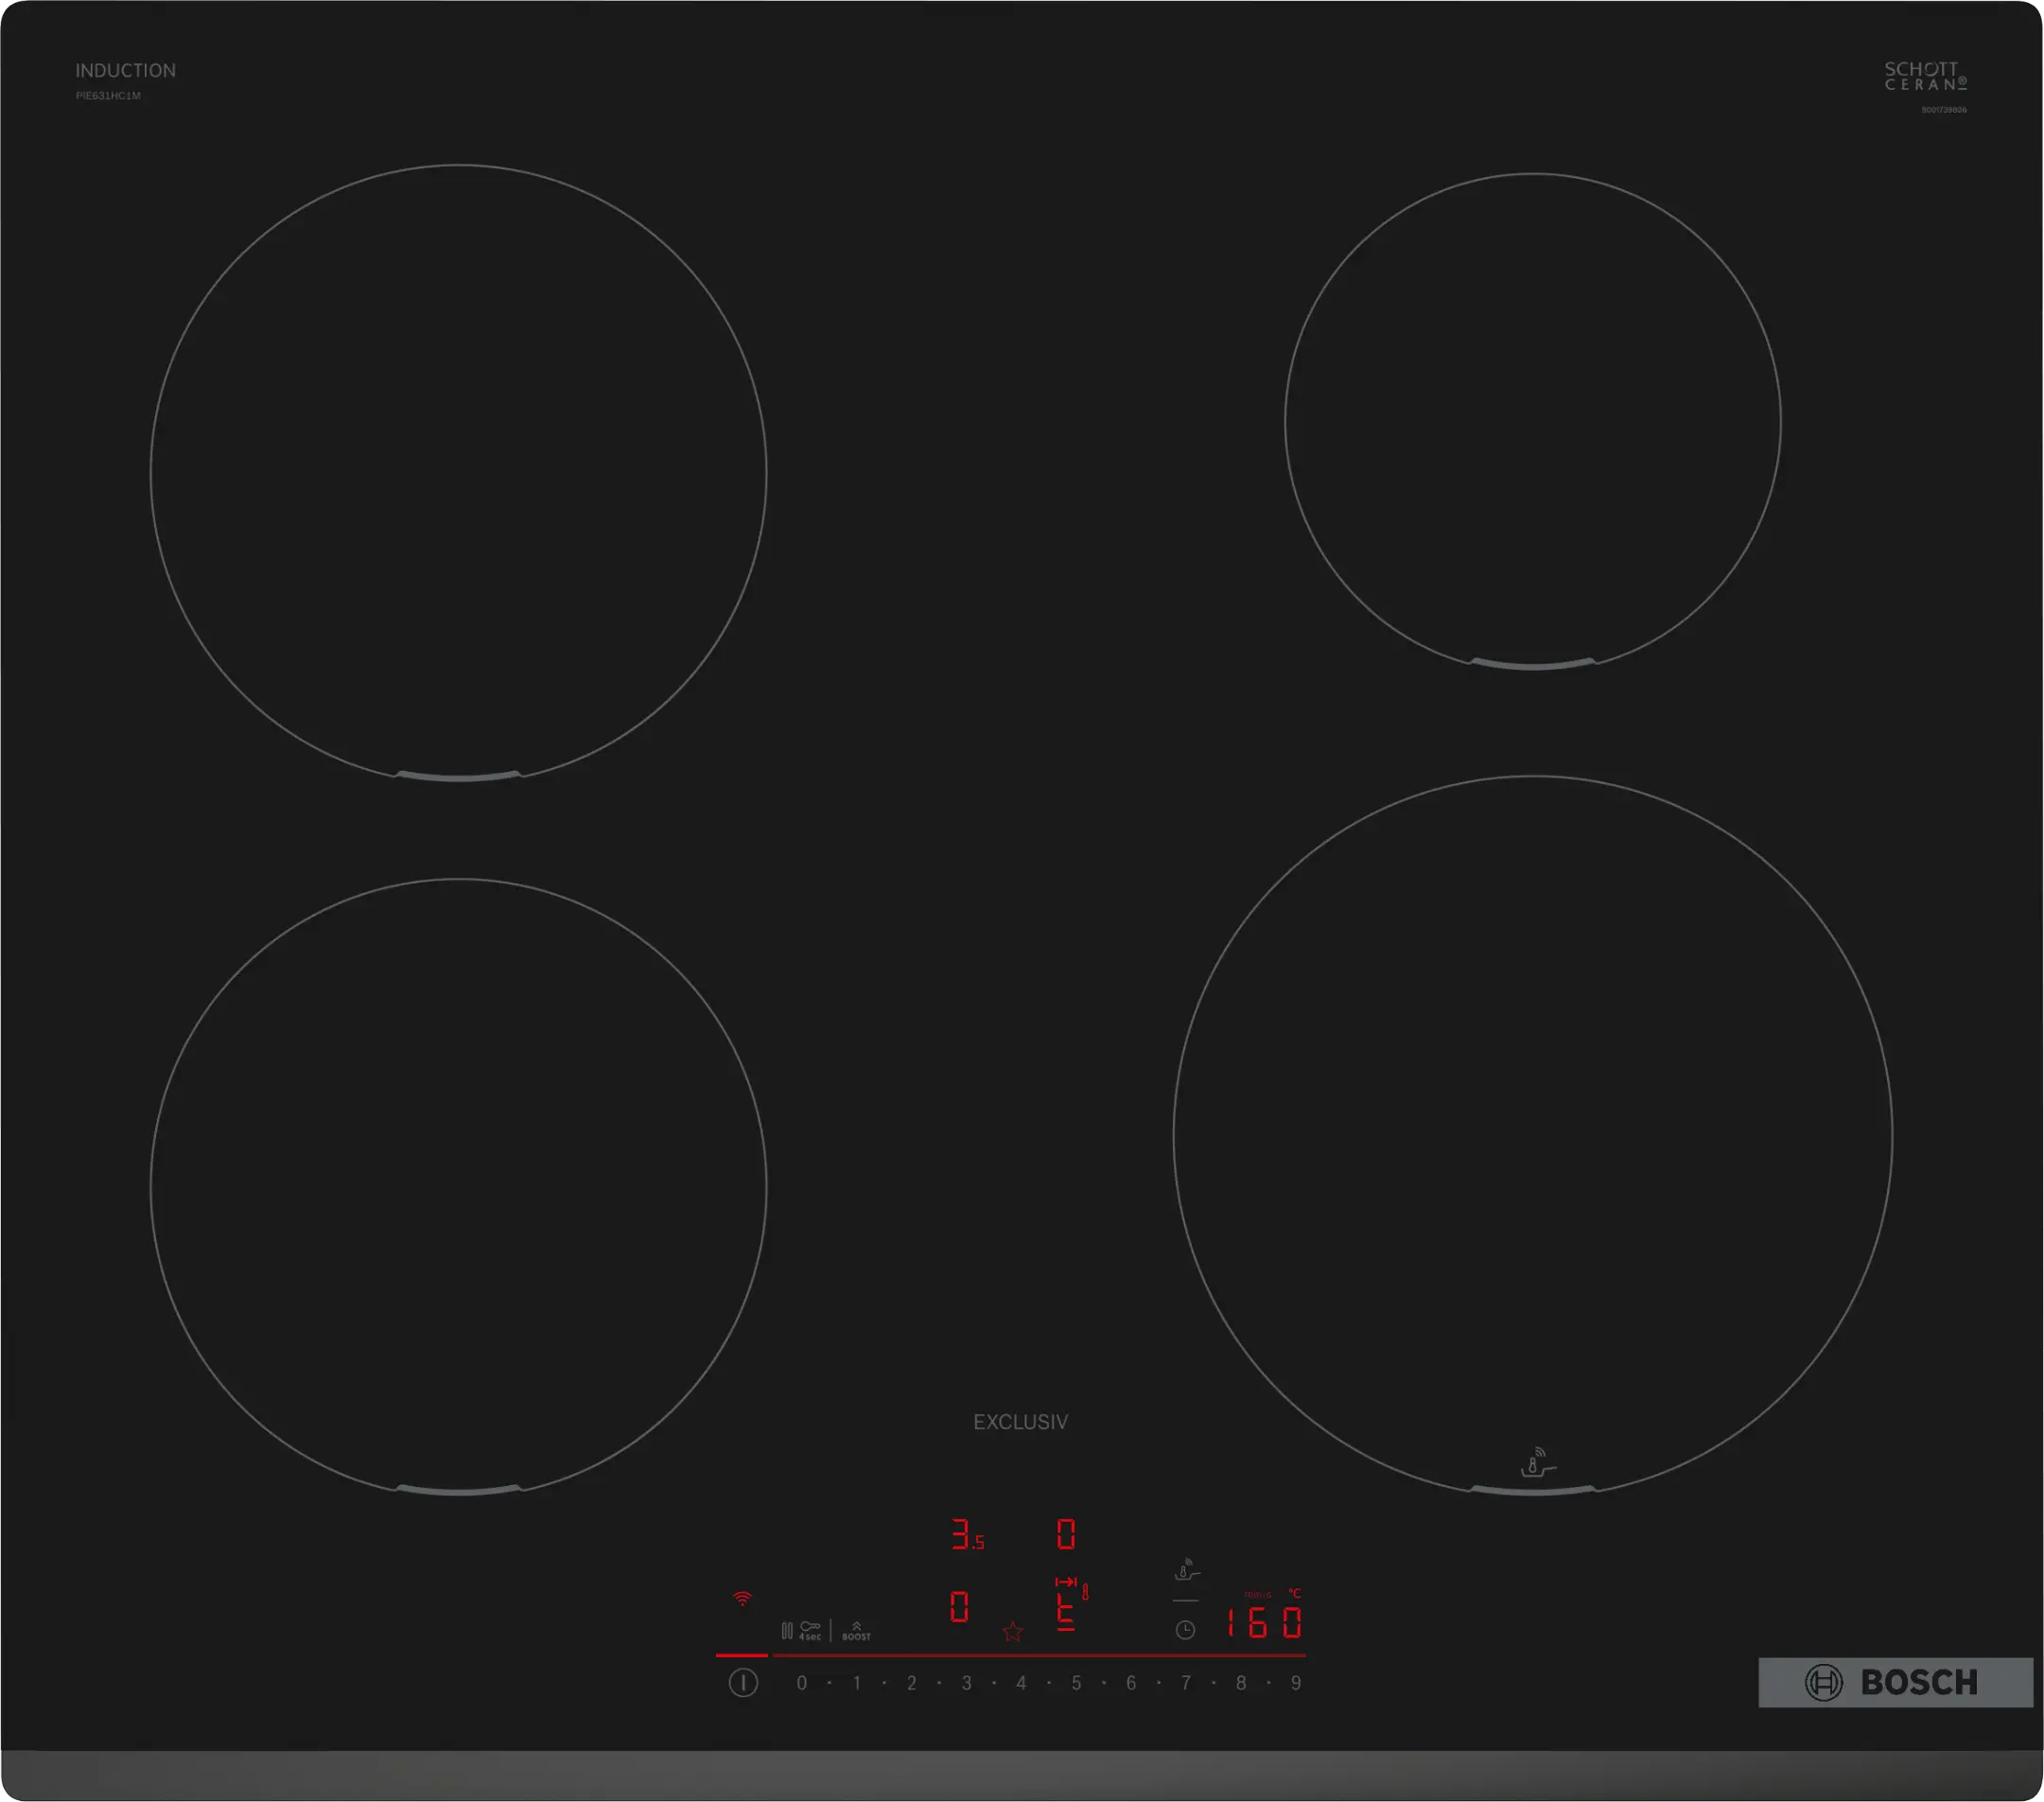
Task: Tap the red Wi-Fi connectivity icon
Action: (742, 1599)
